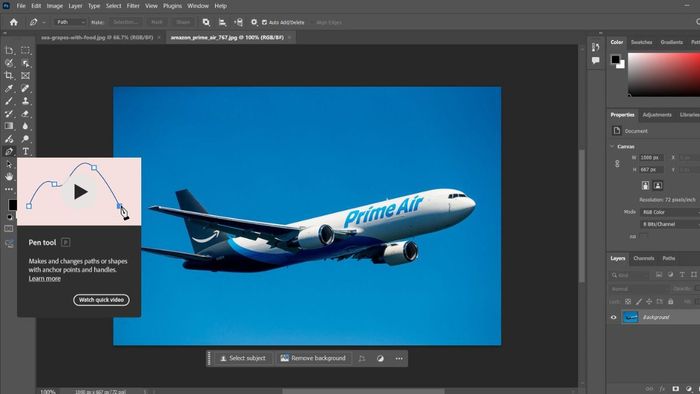700x394 pixels.
Task: Activate the Crop tool
Action: [x=9, y=75]
